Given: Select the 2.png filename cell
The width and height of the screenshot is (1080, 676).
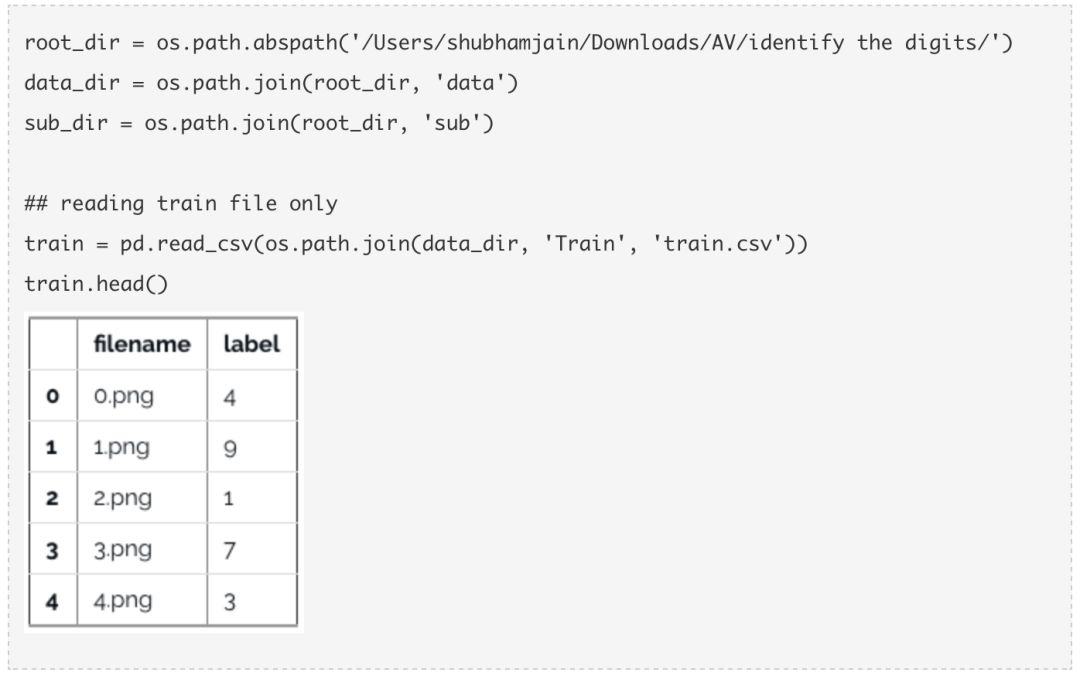Looking at the screenshot, I should pyautogui.click(x=123, y=499).
